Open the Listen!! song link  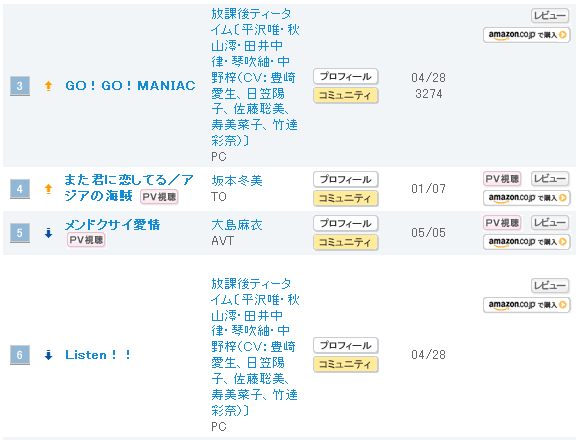(98, 355)
